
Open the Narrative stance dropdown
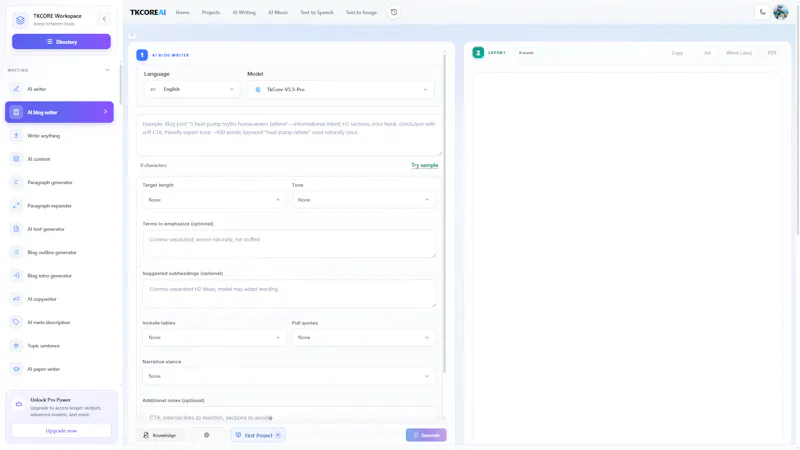[x=289, y=377]
